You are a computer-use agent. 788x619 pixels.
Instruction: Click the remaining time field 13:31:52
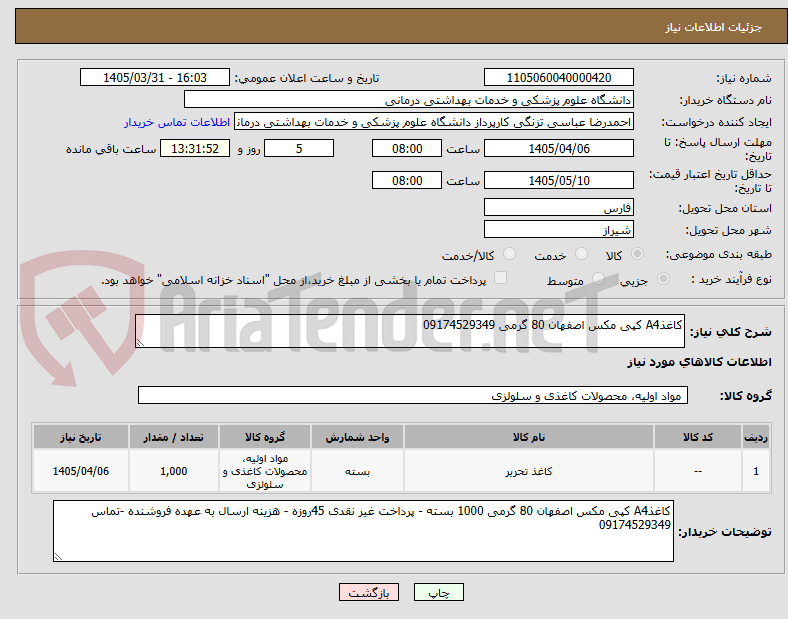195,148
